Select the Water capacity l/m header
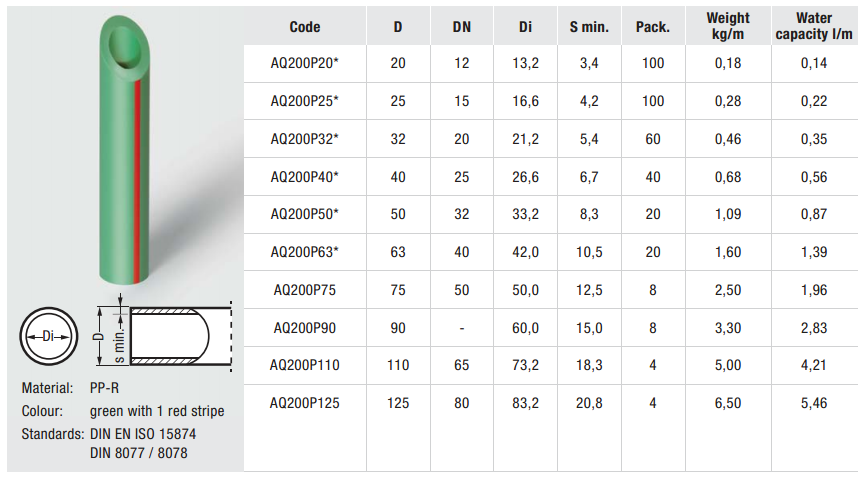 (814, 26)
